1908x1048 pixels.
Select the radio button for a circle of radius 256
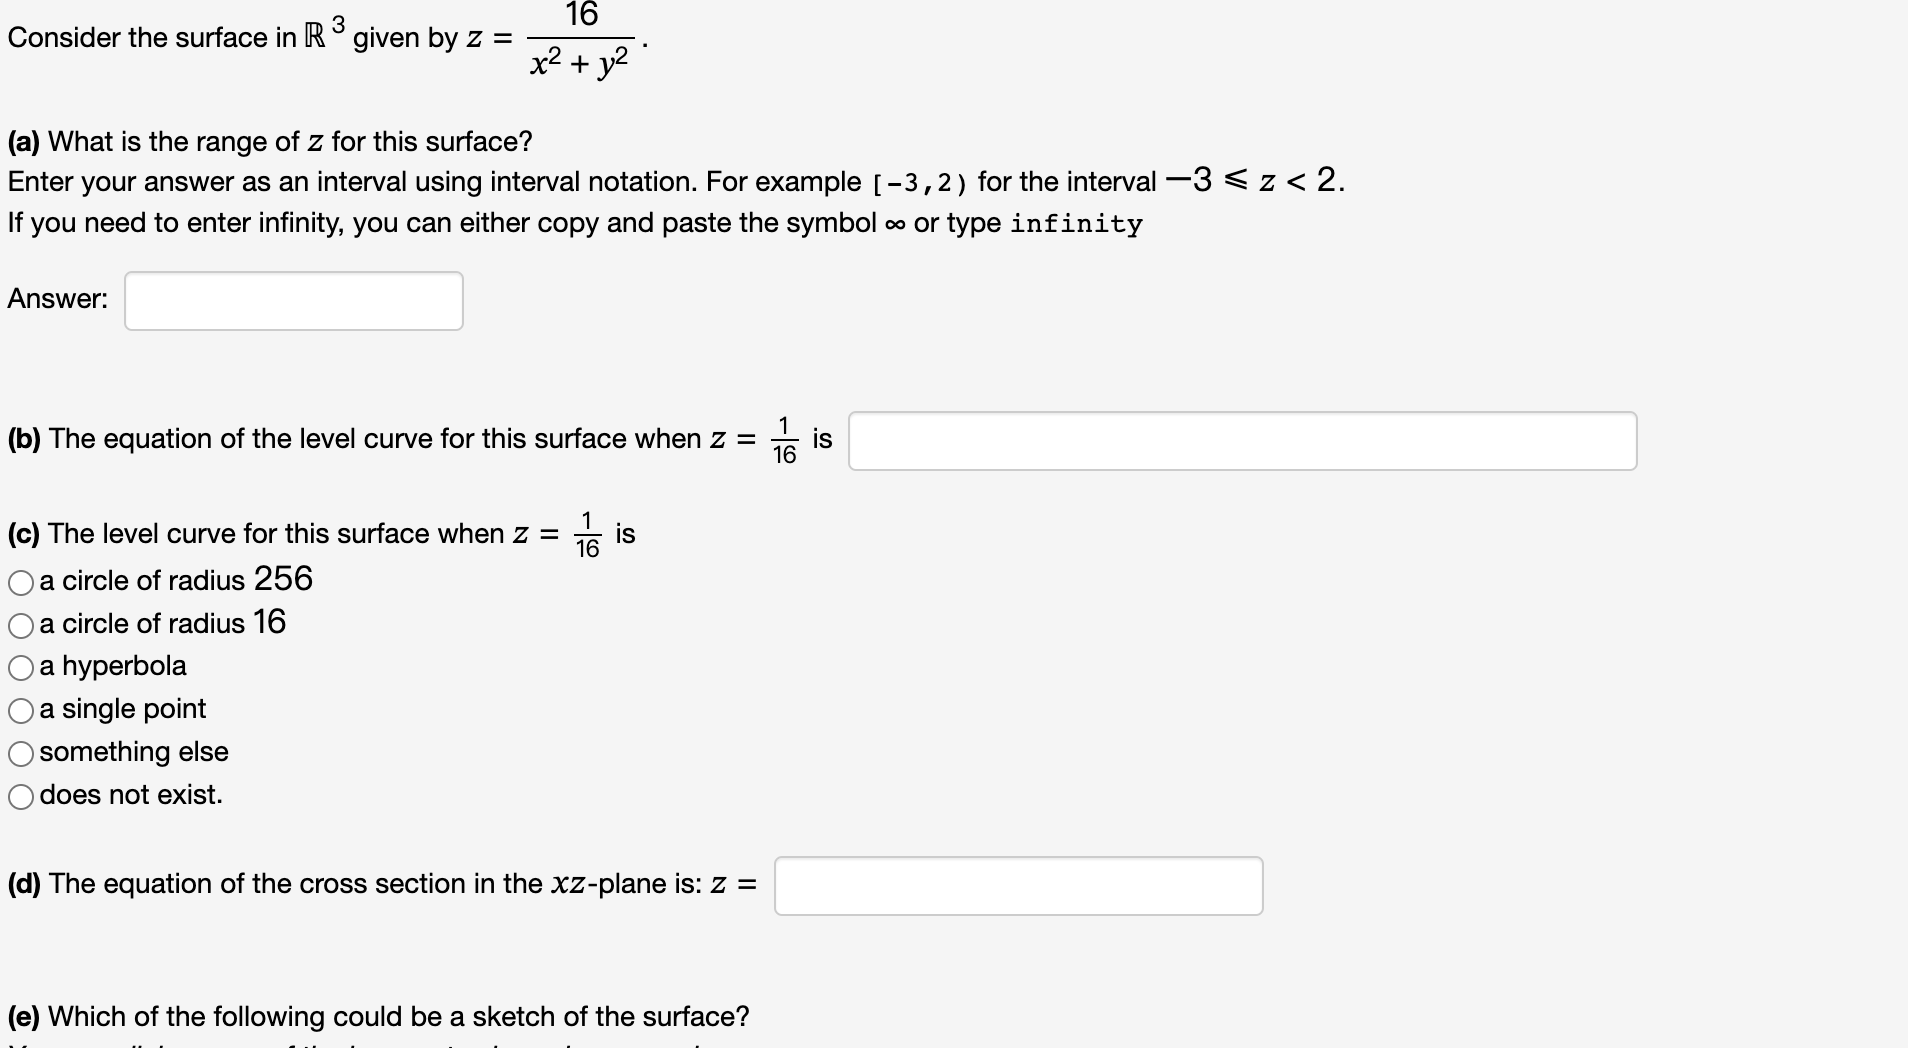(x=20, y=581)
